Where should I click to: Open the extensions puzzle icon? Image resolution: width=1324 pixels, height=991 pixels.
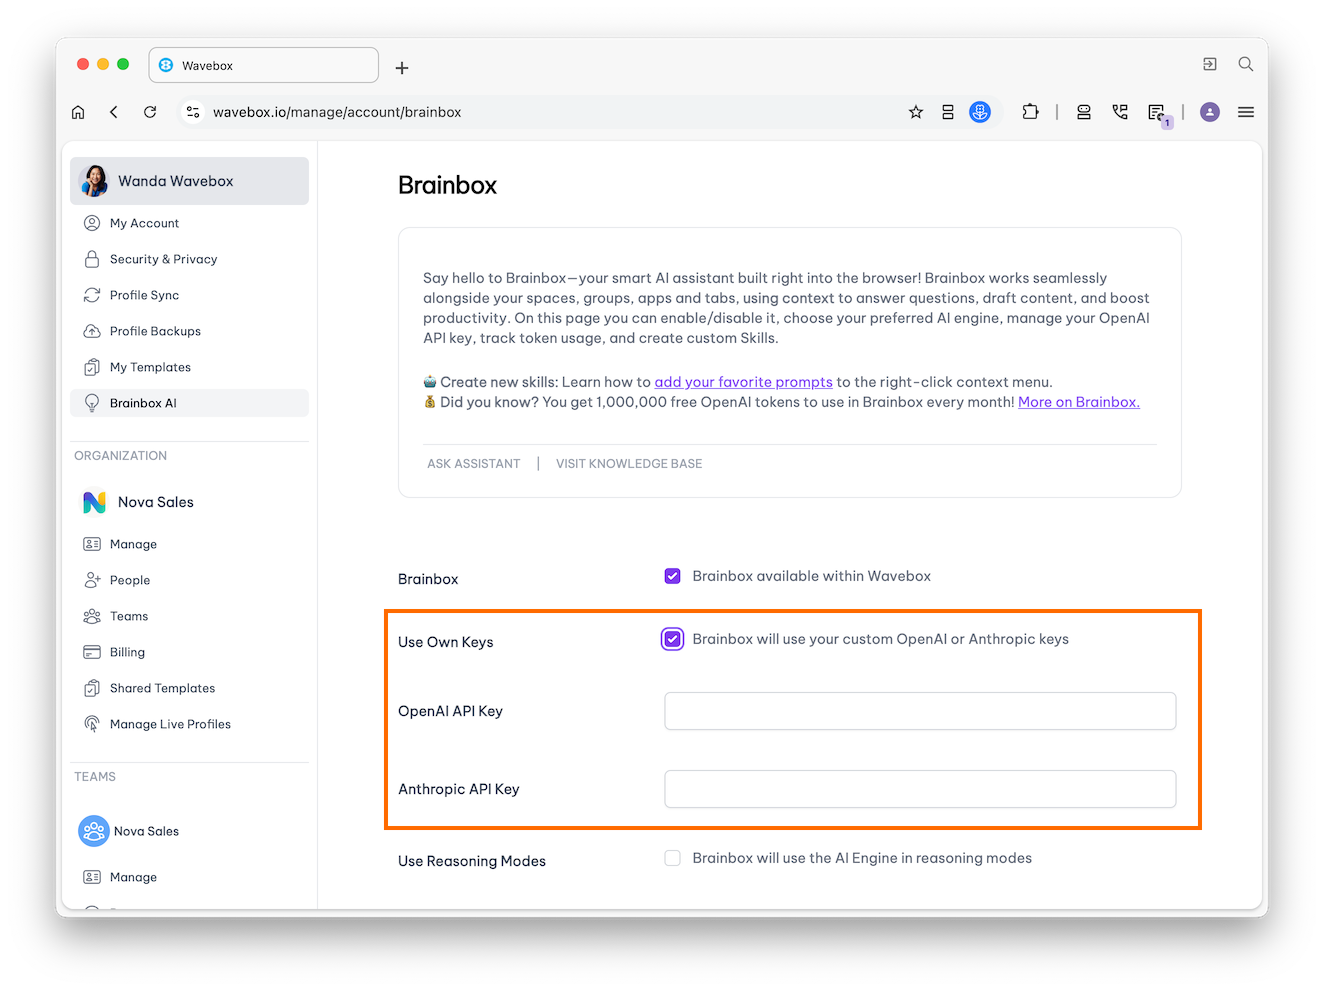coord(1030,112)
